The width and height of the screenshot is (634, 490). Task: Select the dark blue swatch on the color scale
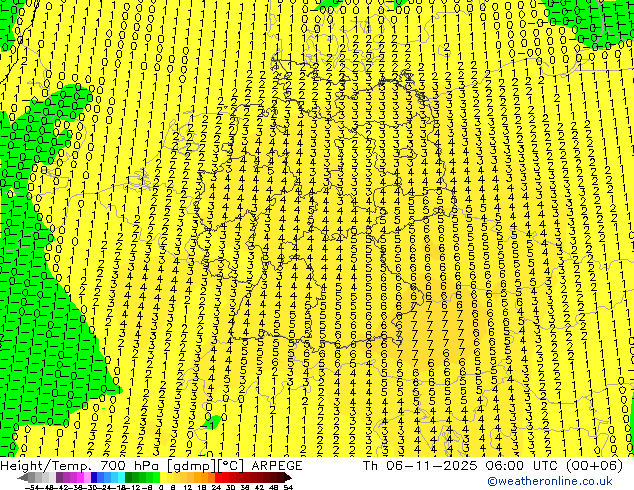click(94, 477)
